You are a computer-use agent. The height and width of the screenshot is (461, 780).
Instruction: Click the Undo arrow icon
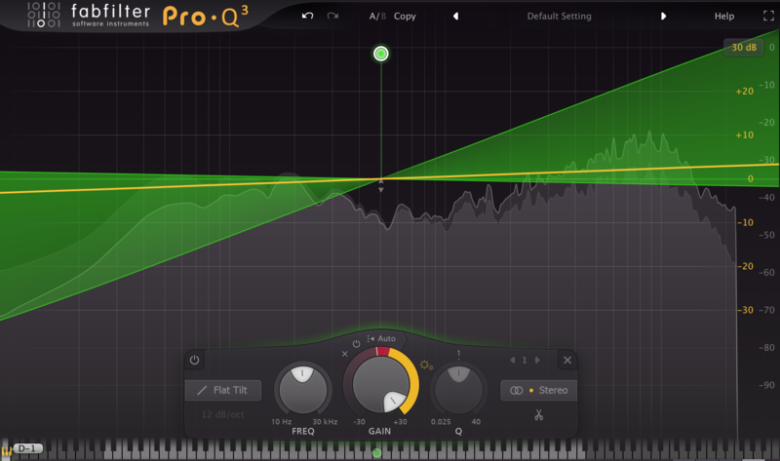(307, 16)
